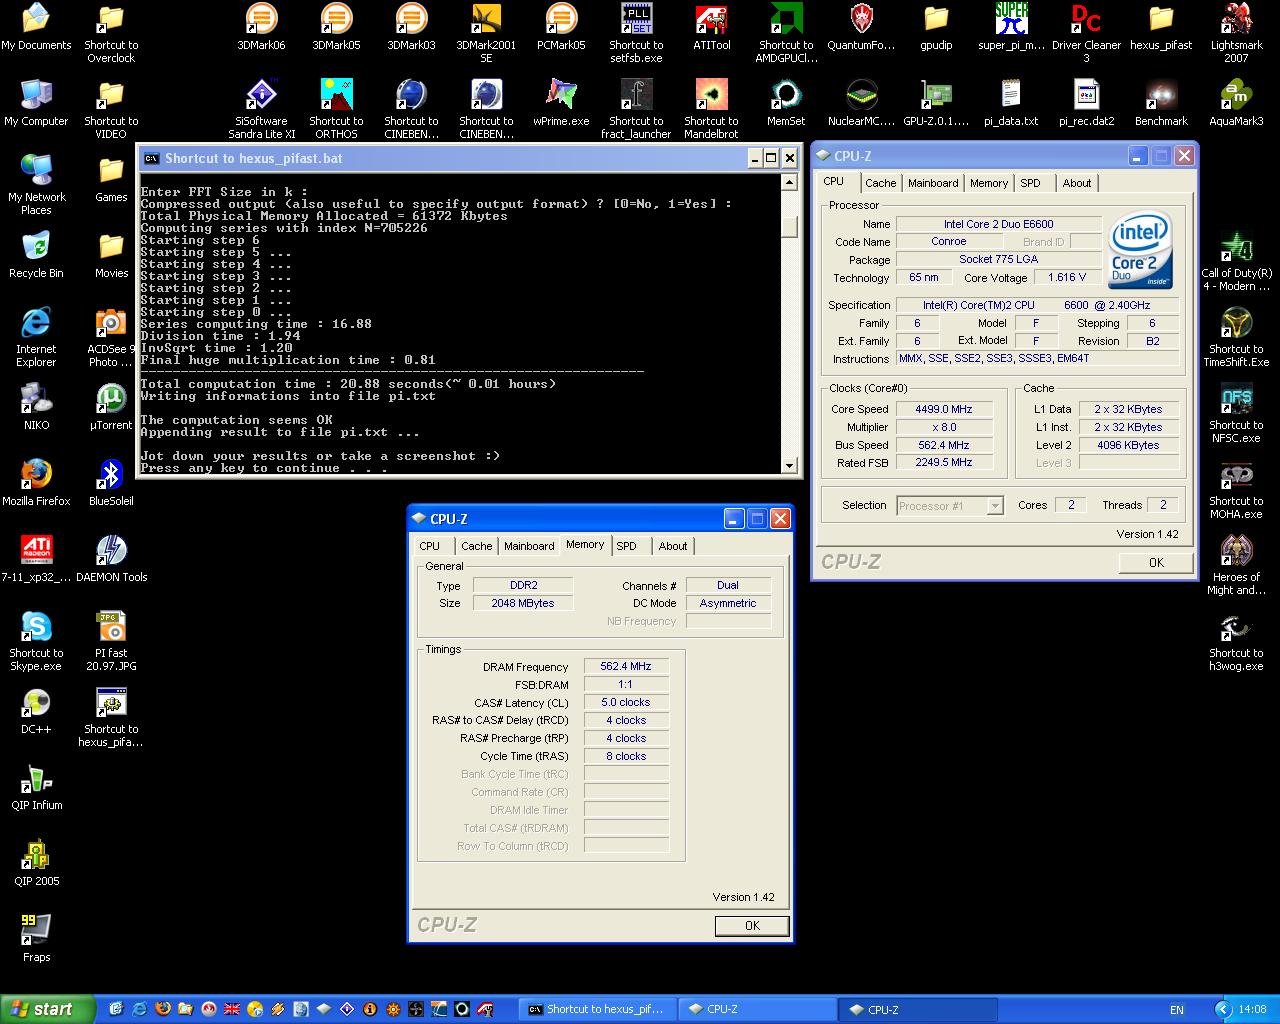The height and width of the screenshot is (1024, 1280).
Task: Click the Intel Core 2 Duo logo
Action: [x=1141, y=248]
